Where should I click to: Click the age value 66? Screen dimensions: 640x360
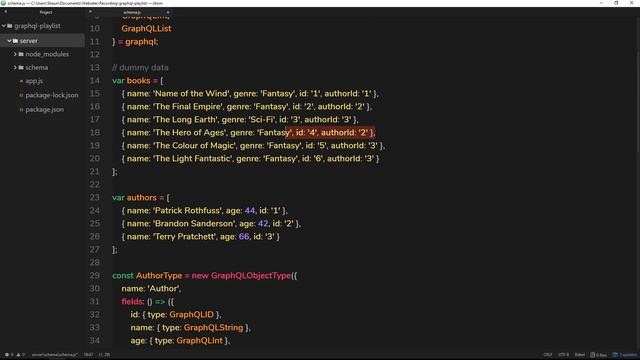coord(244,237)
